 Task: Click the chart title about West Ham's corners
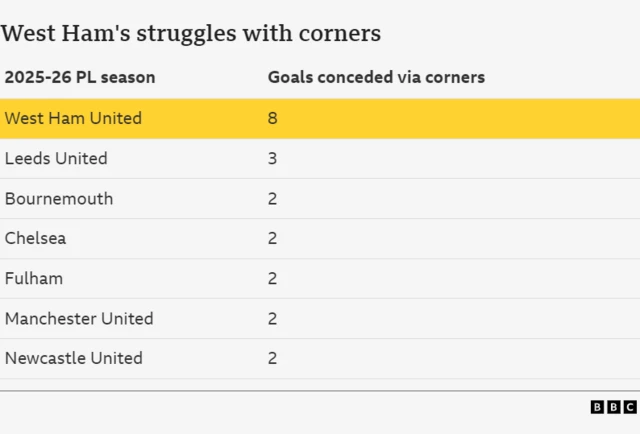click(x=191, y=33)
